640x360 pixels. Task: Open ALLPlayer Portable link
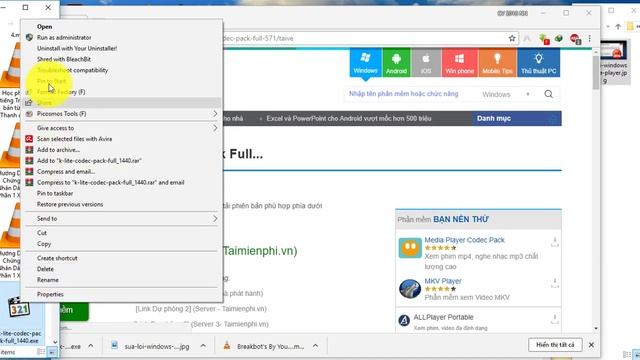click(443, 317)
